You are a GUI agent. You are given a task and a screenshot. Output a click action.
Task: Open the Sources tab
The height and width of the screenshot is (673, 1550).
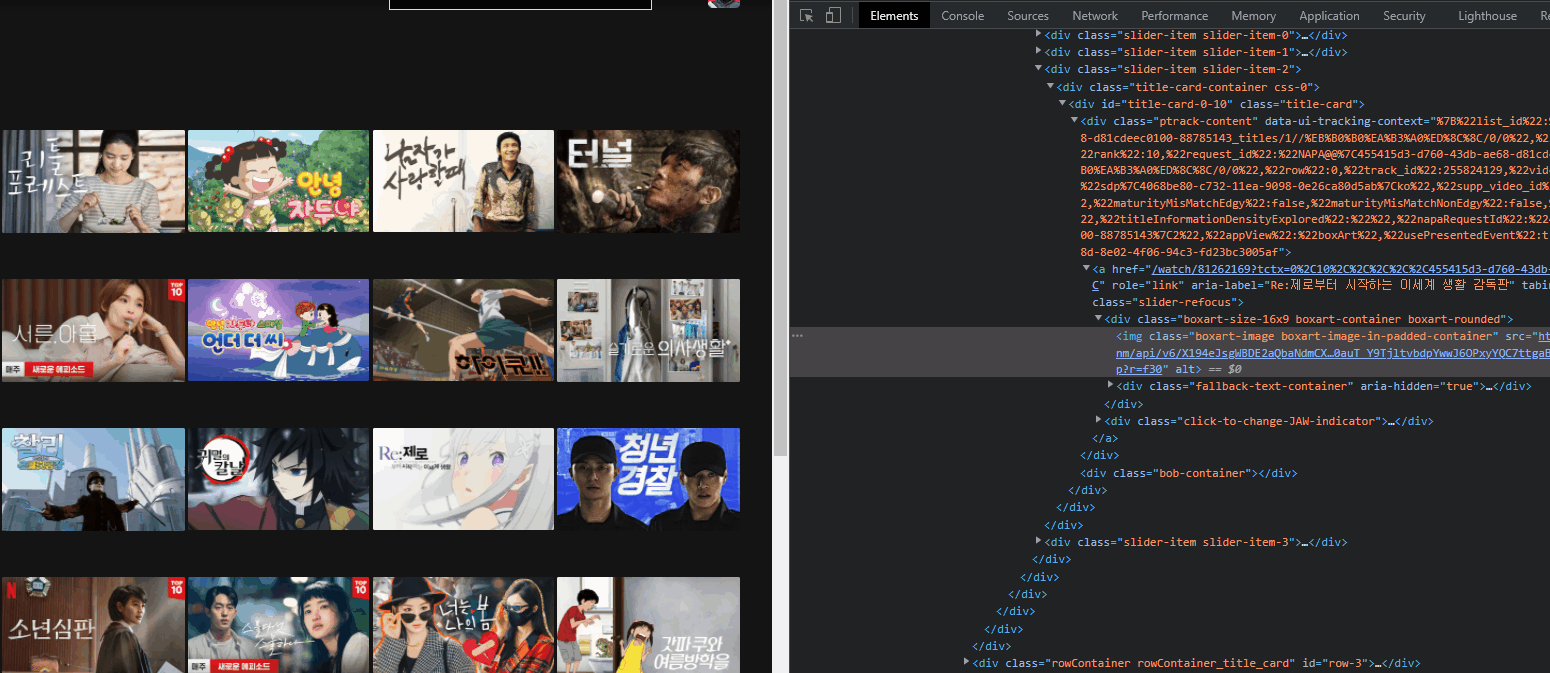(x=1028, y=15)
